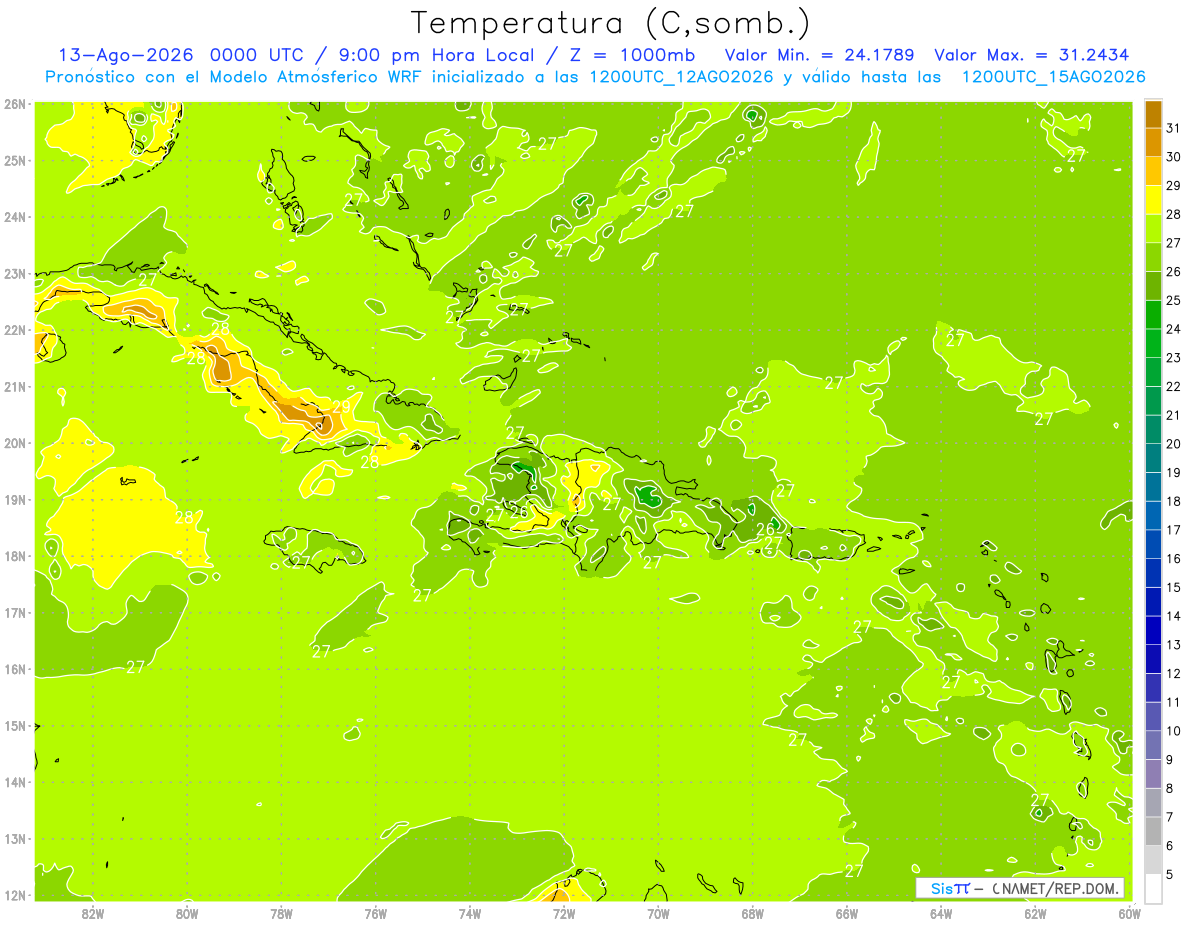
Task: Click the legend scale label "10"
Action: [x=1173, y=731]
